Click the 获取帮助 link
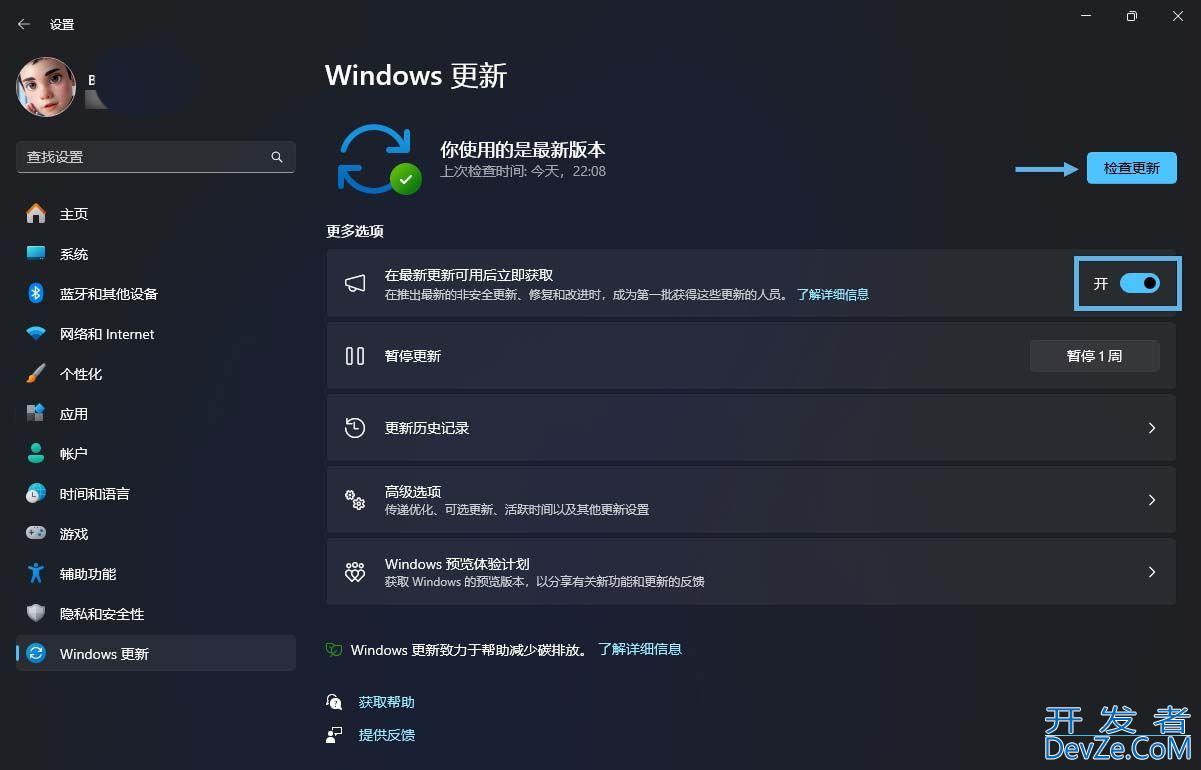The height and width of the screenshot is (770, 1201). 386,702
